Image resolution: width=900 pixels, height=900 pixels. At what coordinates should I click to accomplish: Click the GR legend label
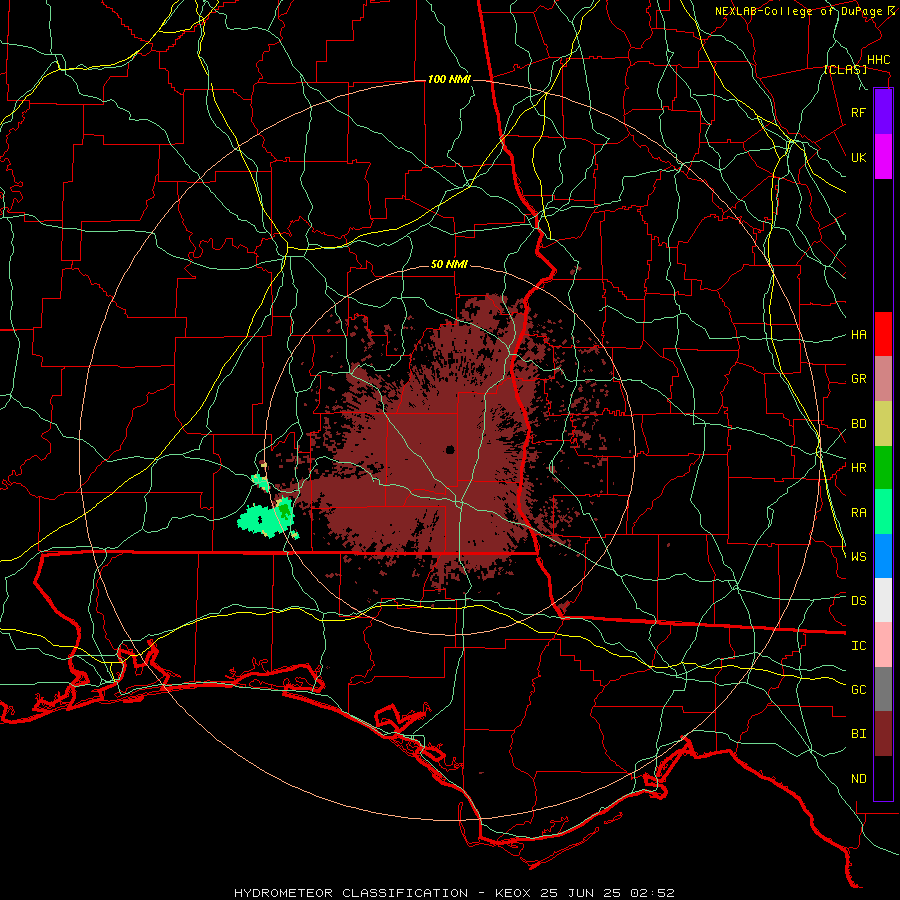click(x=858, y=379)
